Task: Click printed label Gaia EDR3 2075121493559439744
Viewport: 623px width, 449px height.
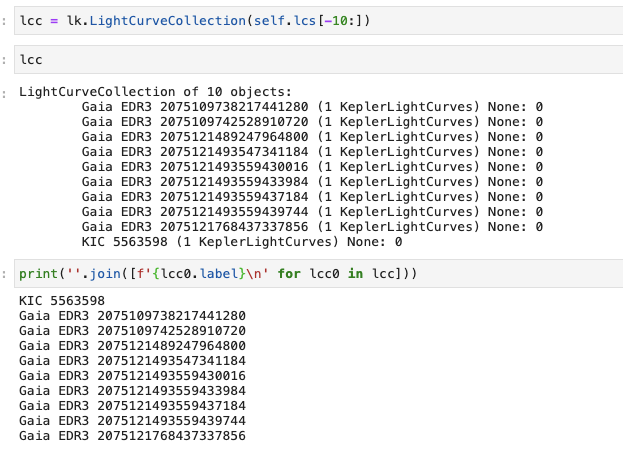Action: [x=132, y=421]
